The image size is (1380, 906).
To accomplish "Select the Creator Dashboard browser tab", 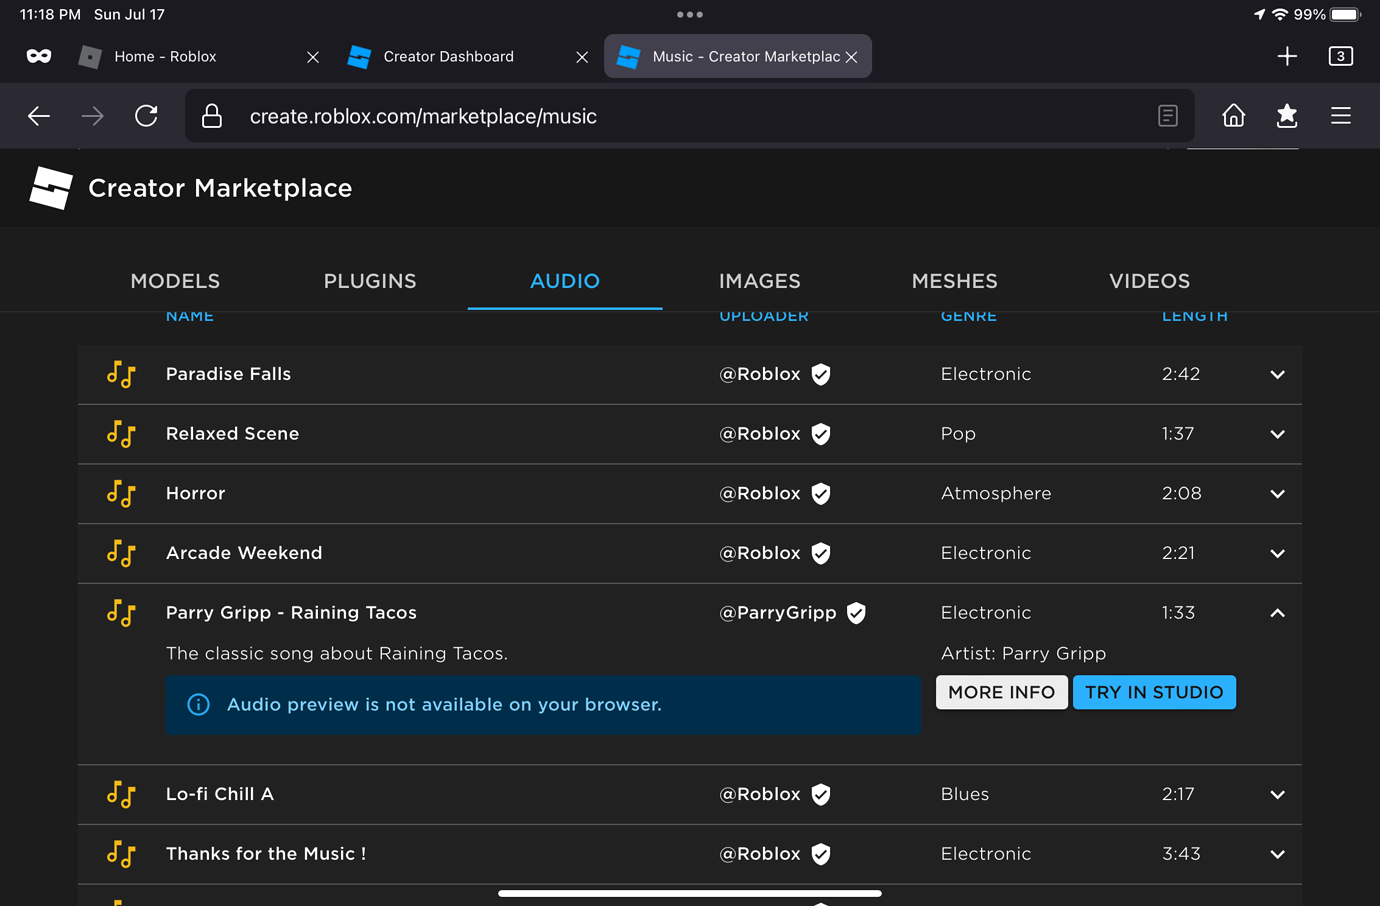I will pos(448,56).
